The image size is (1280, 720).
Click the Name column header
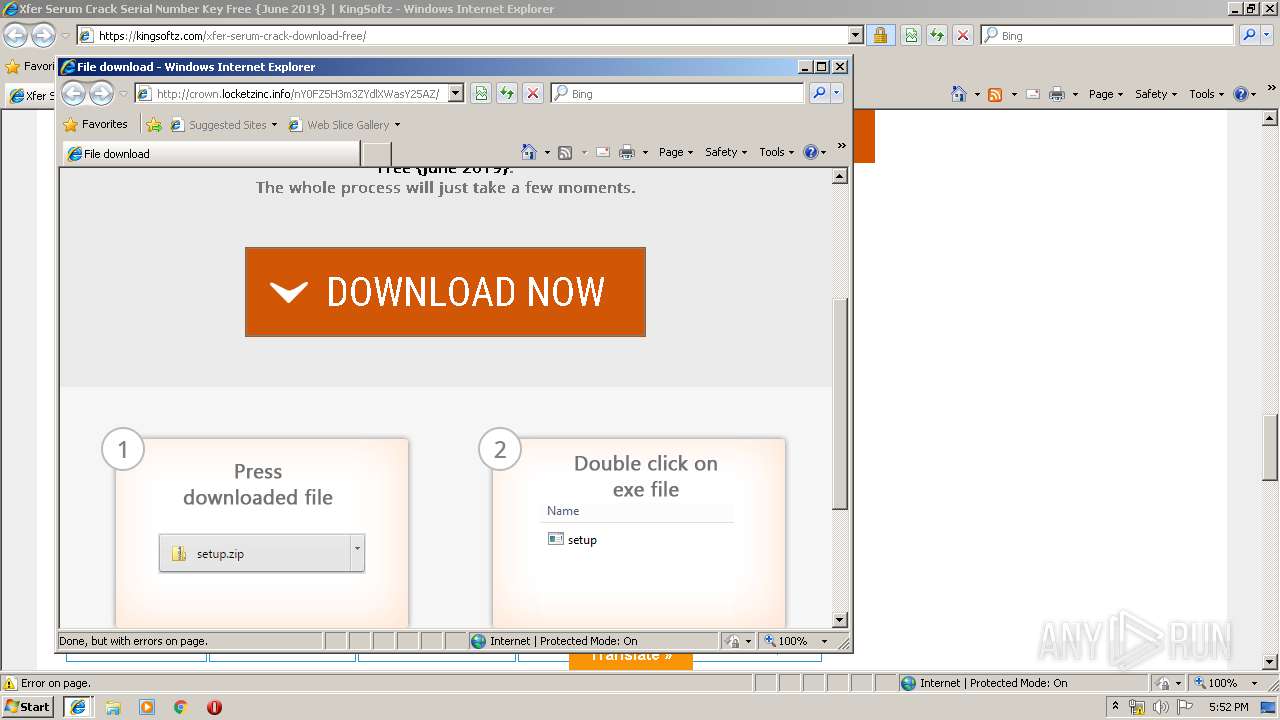pos(563,510)
